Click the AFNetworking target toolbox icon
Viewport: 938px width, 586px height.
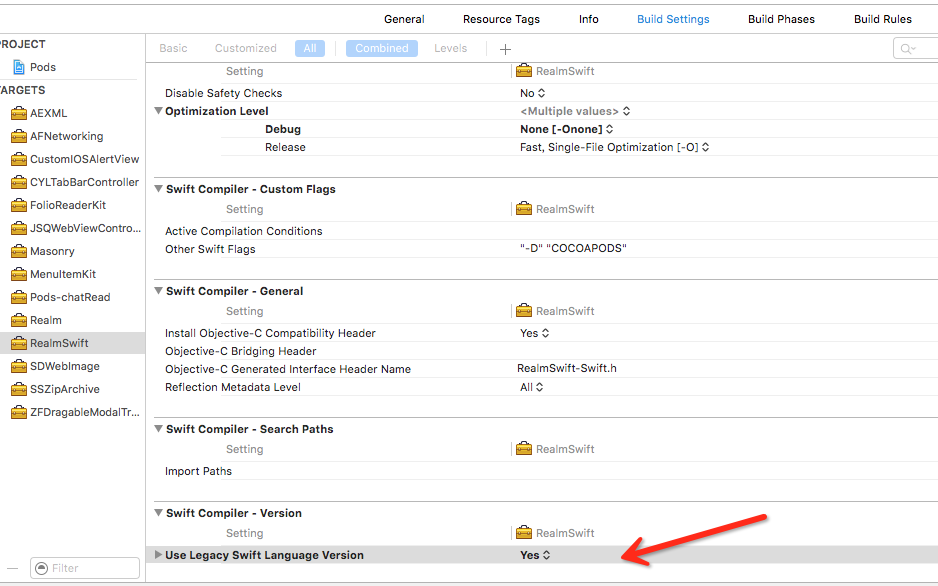click(19, 136)
